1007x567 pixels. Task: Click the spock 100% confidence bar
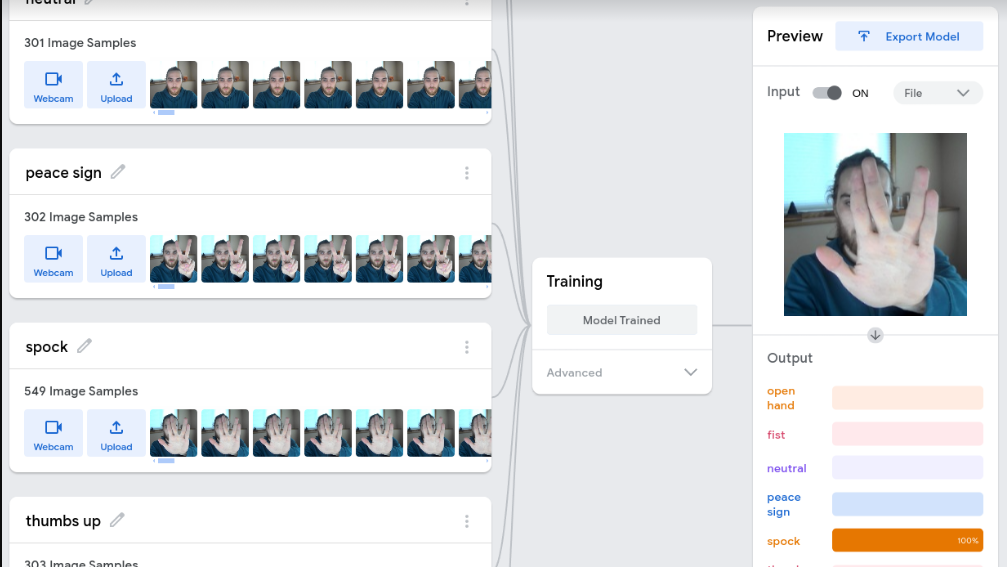tap(907, 541)
